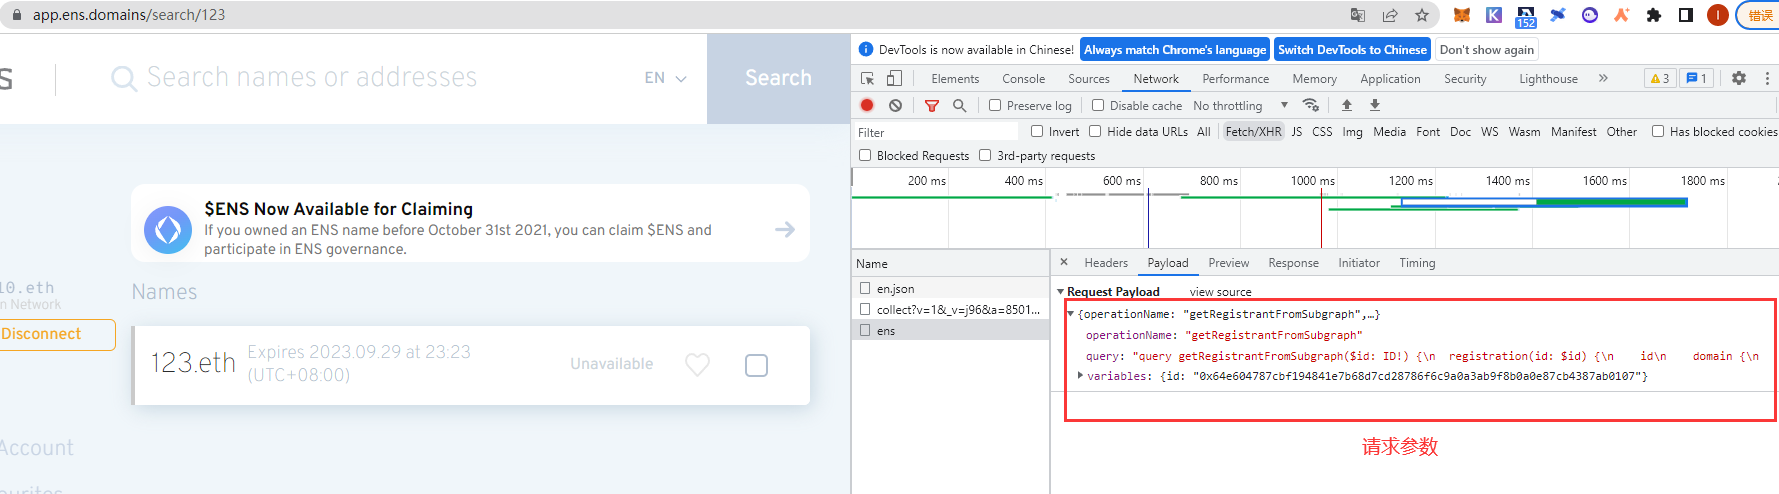Check Blocked Requests
Image resolution: width=1779 pixels, height=494 pixels.
tap(865, 155)
